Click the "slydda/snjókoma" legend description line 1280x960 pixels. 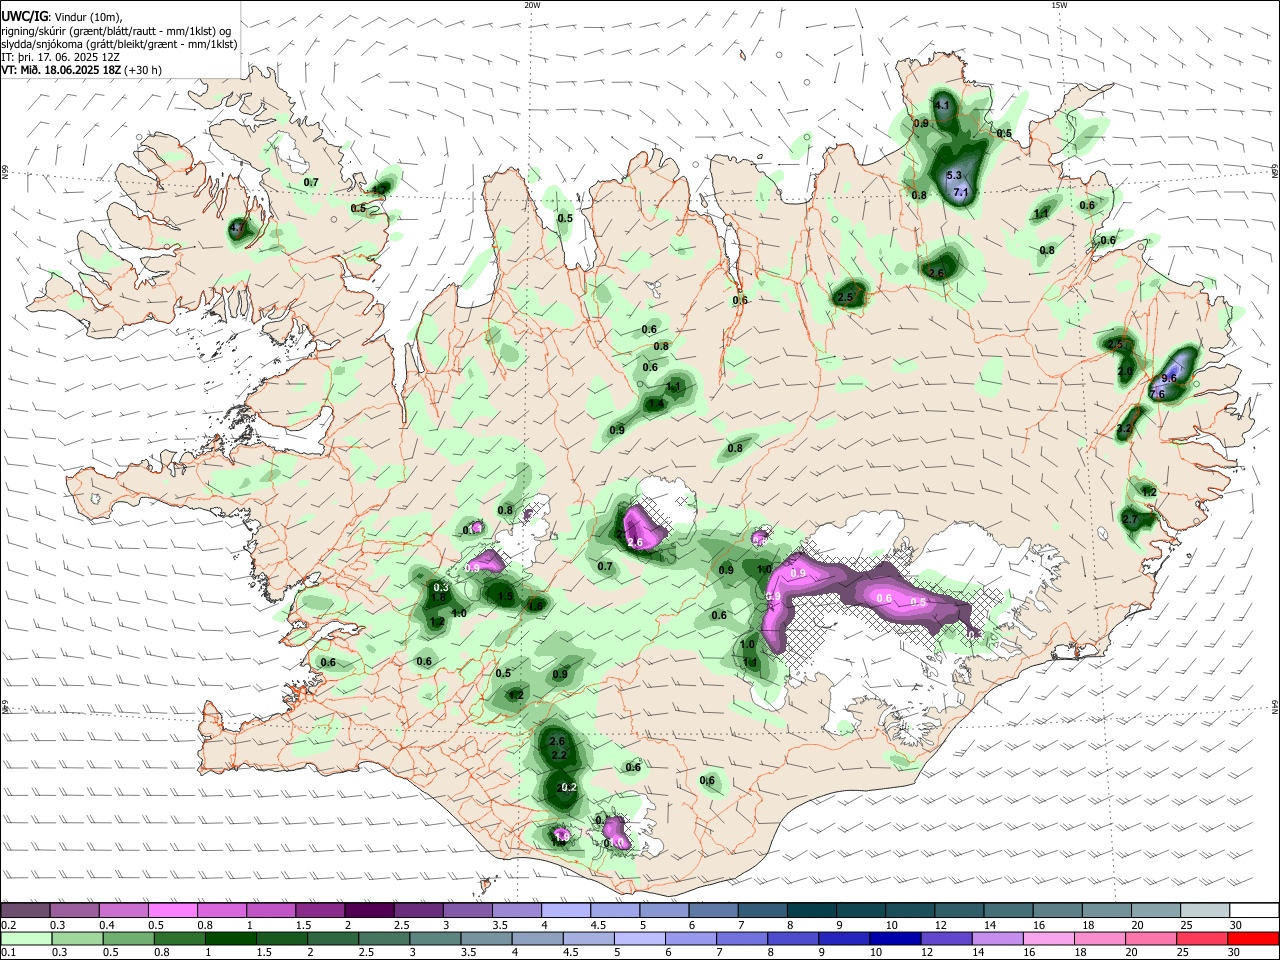click(119, 43)
